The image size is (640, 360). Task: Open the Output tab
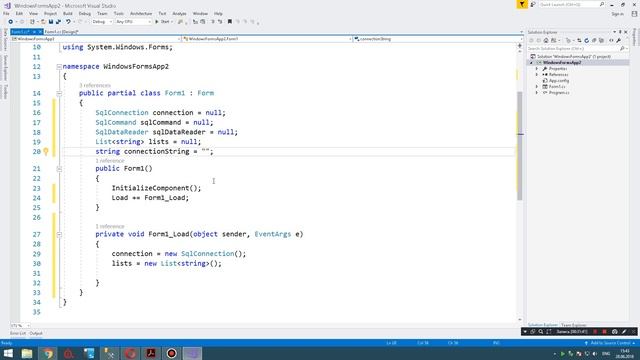tap(36, 333)
